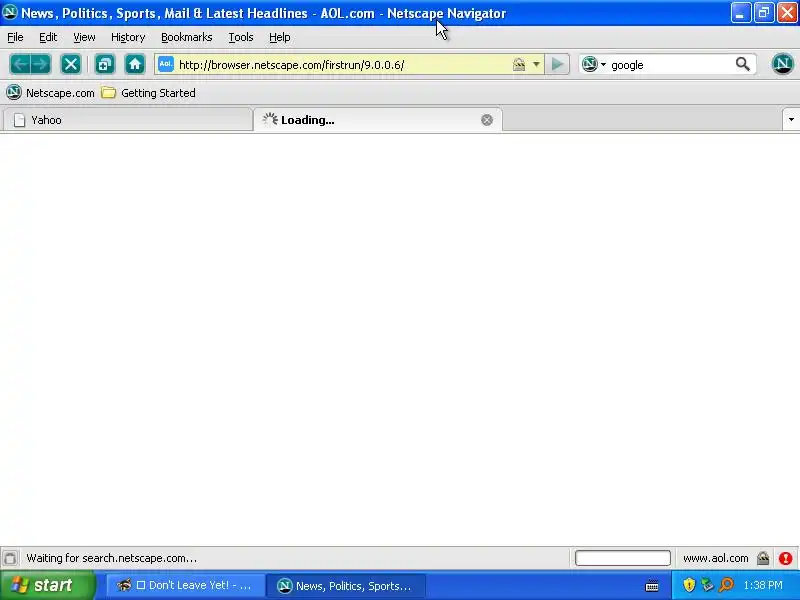Go forward with the Forward arrow button
800x600 pixels.
(x=41, y=64)
